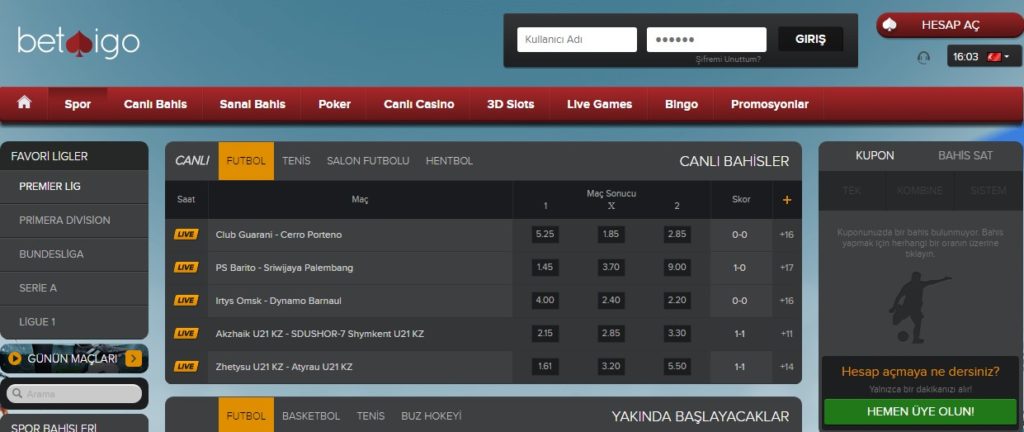Expand +11 markets for Akzhaik U21 match

click(787, 333)
